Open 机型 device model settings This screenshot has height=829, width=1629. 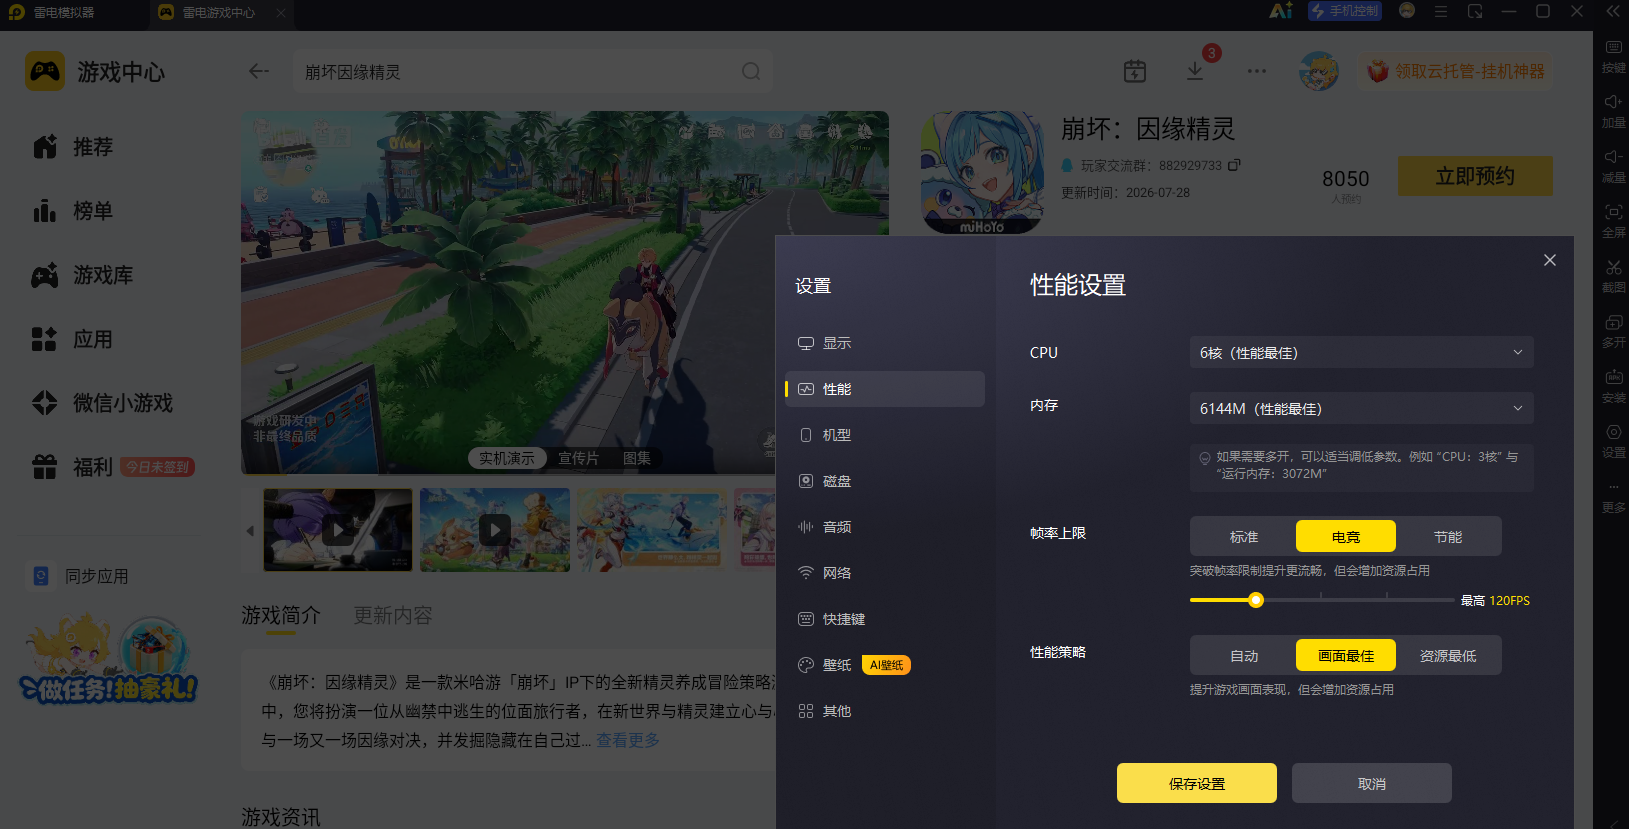click(x=885, y=435)
